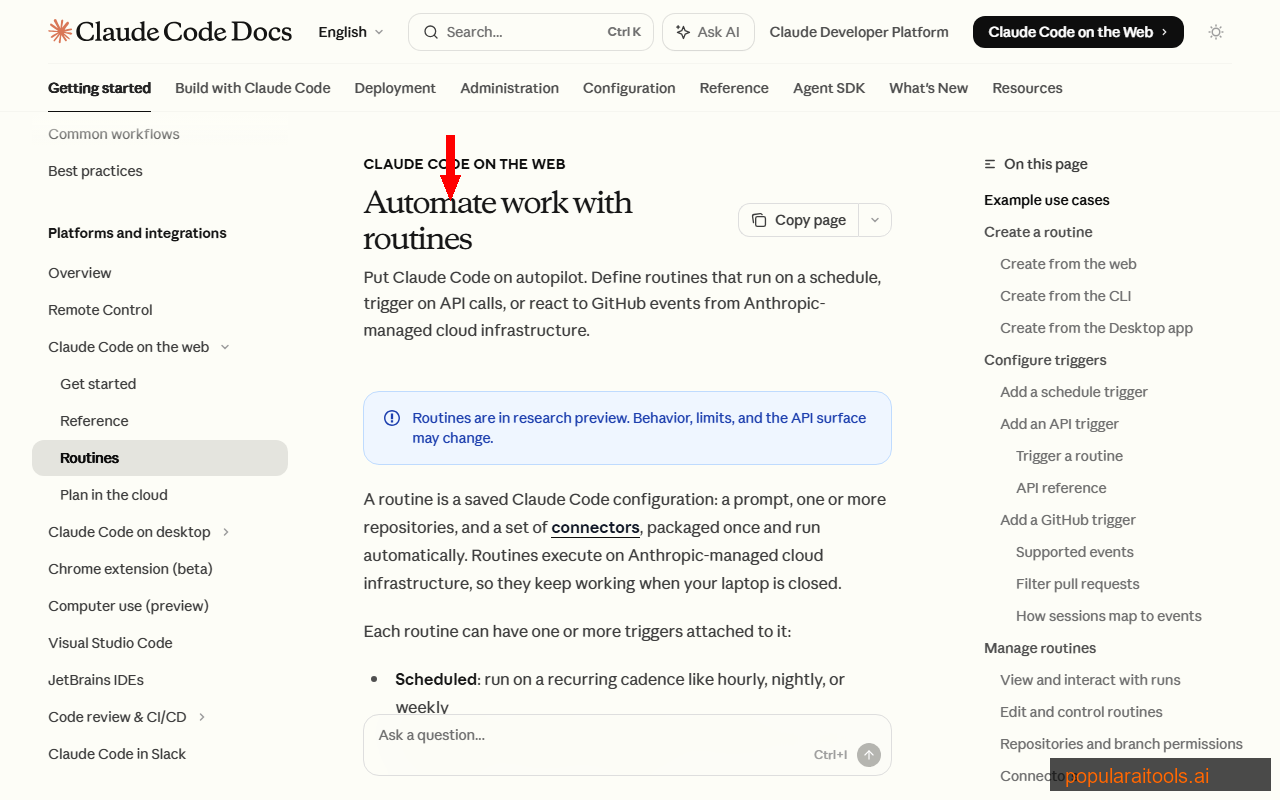Viewport: 1280px width, 800px height.
Task: Expand the Claude Code on desktop section
Action: 226,531
